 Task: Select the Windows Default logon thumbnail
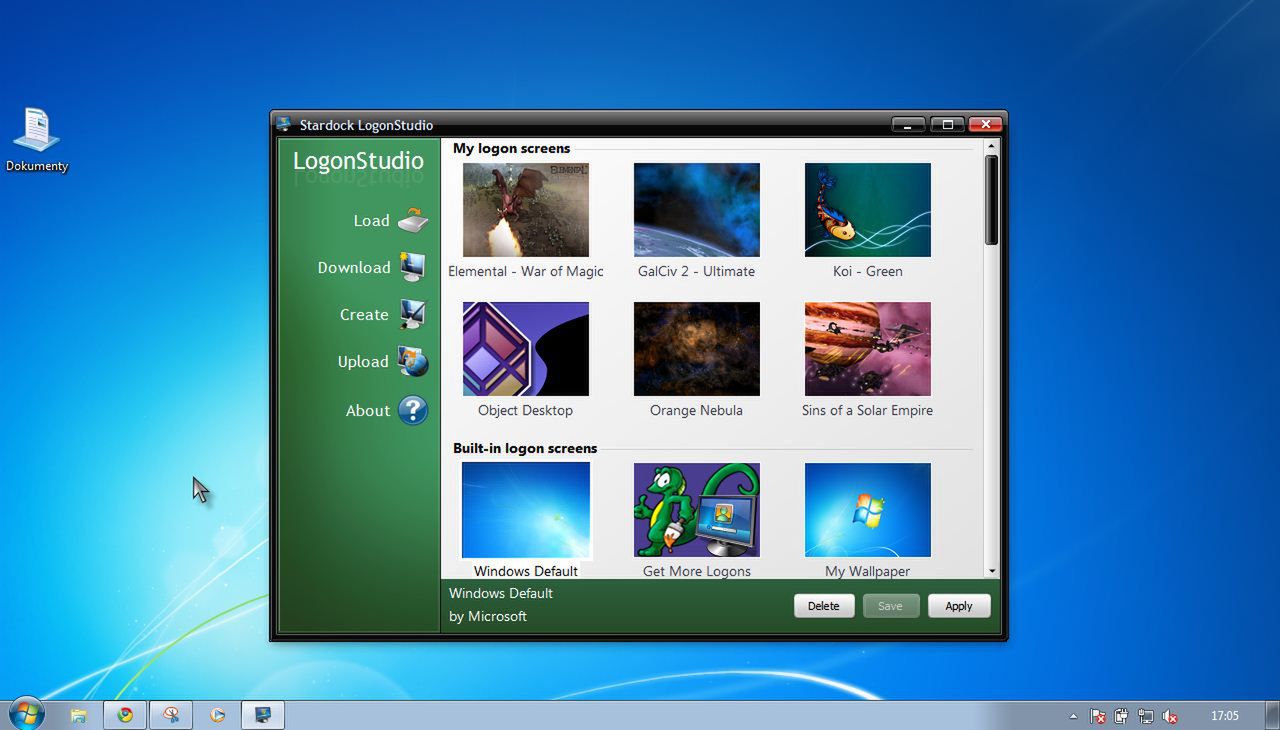tap(526, 510)
